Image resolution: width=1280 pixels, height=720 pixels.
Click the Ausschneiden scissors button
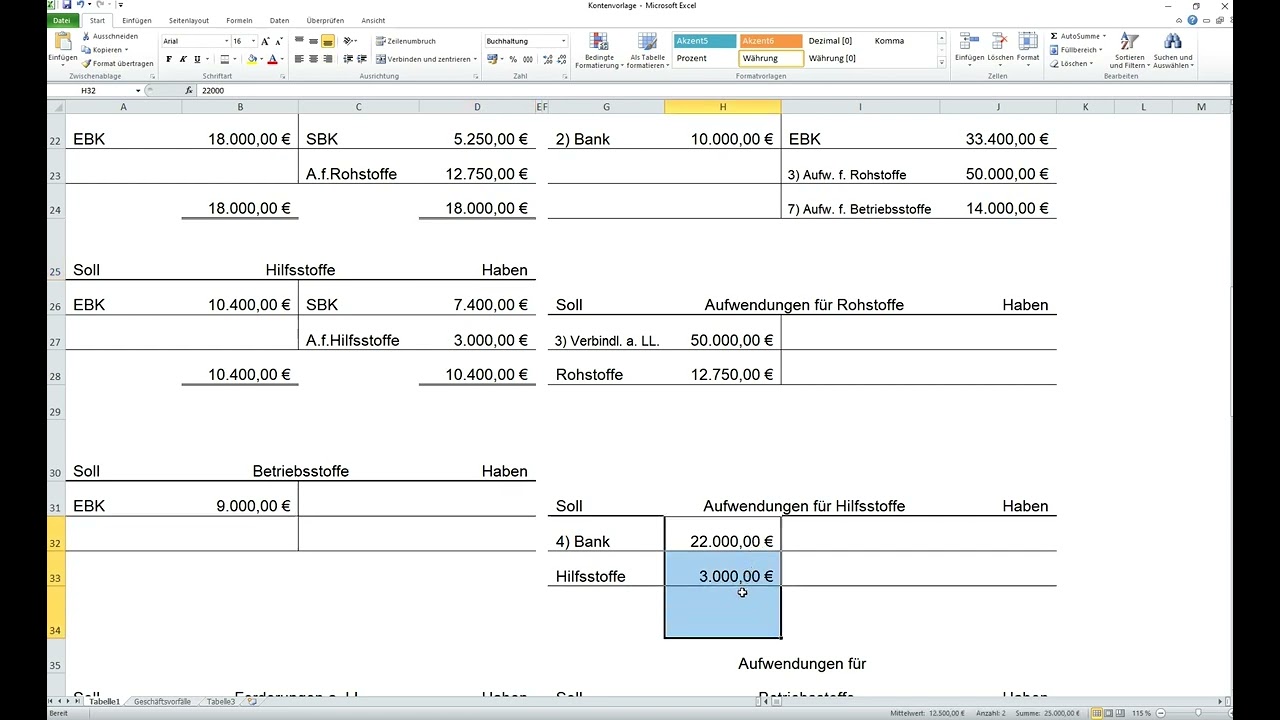(110, 36)
